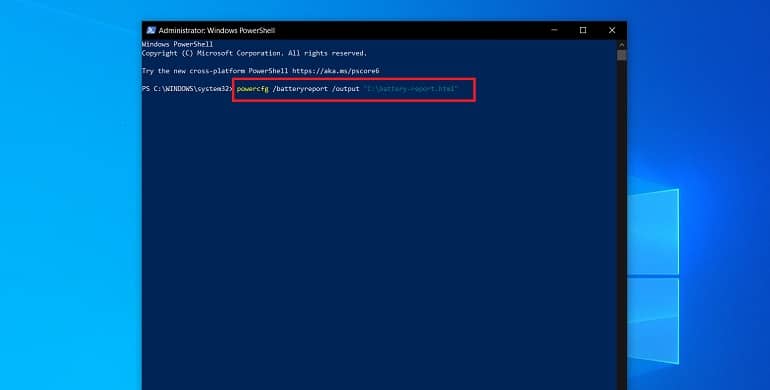
Task: Click the PowerShell vertical scrollbar thumb
Action: (x=622, y=55)
